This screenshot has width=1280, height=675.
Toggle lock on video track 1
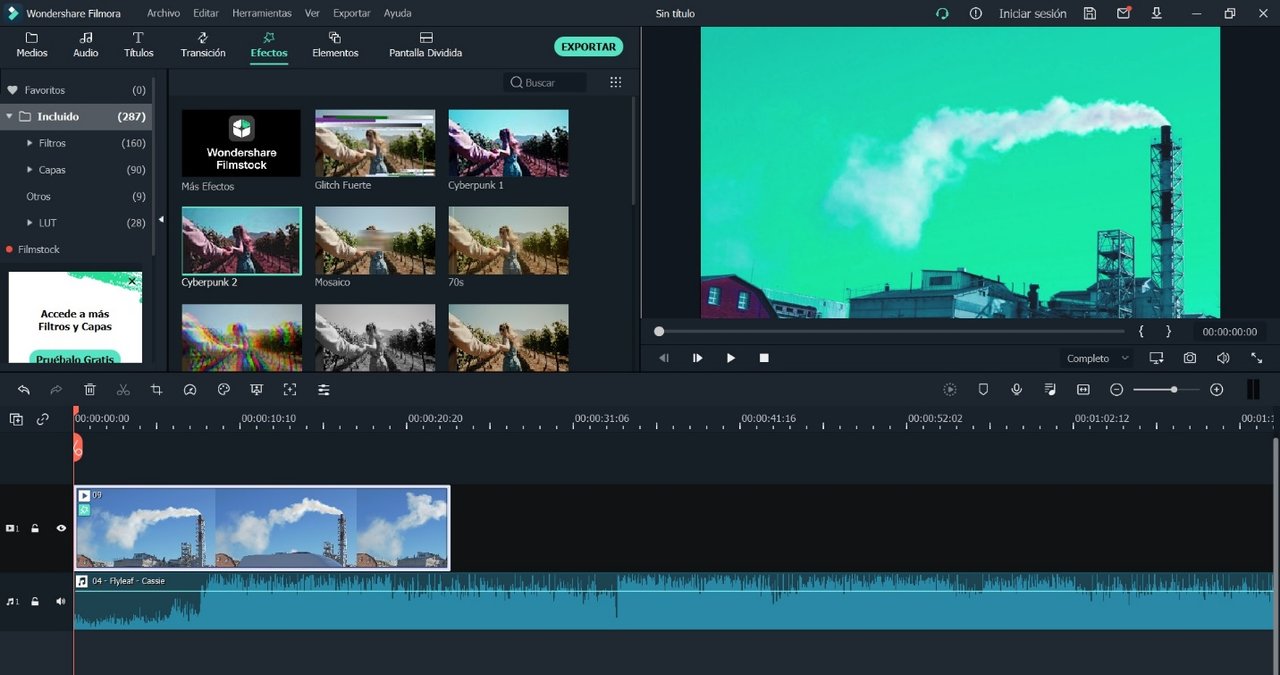coord(35,528)
